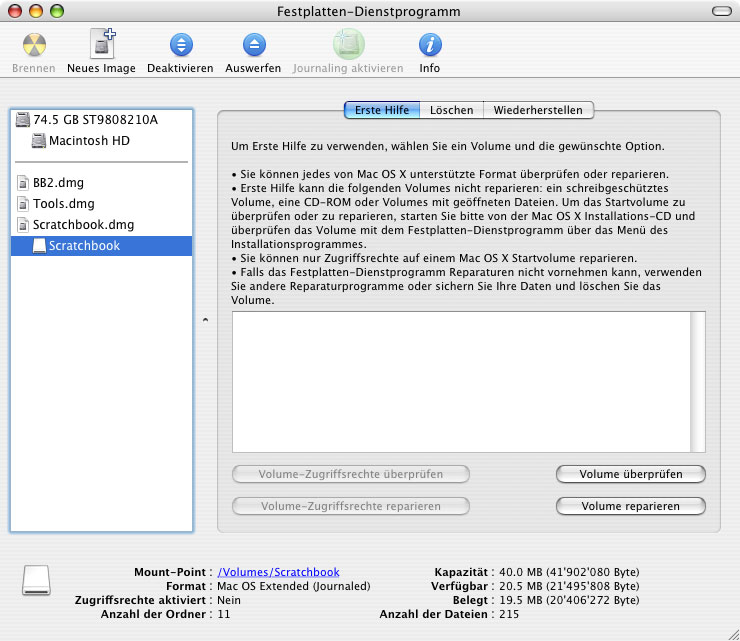The width and height of the screenshot is (740, 641).
Task: Open the Info toolbar icon
Action: pos(430,45)
